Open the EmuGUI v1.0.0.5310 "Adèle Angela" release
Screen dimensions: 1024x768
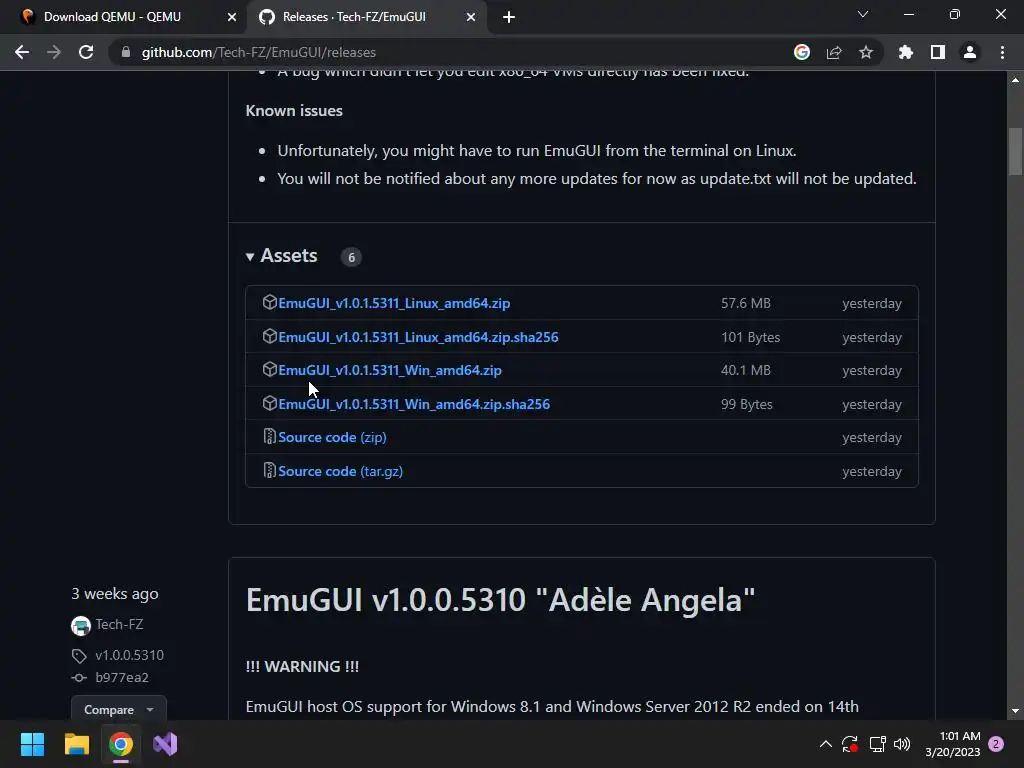(500, 600)
